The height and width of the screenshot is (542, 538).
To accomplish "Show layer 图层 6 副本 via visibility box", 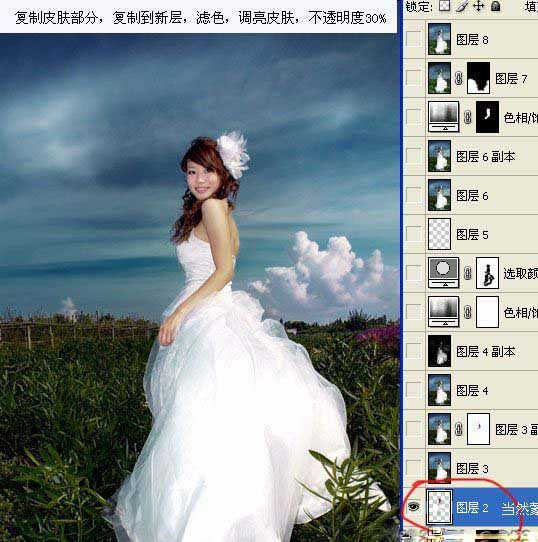I will (414, 156).
